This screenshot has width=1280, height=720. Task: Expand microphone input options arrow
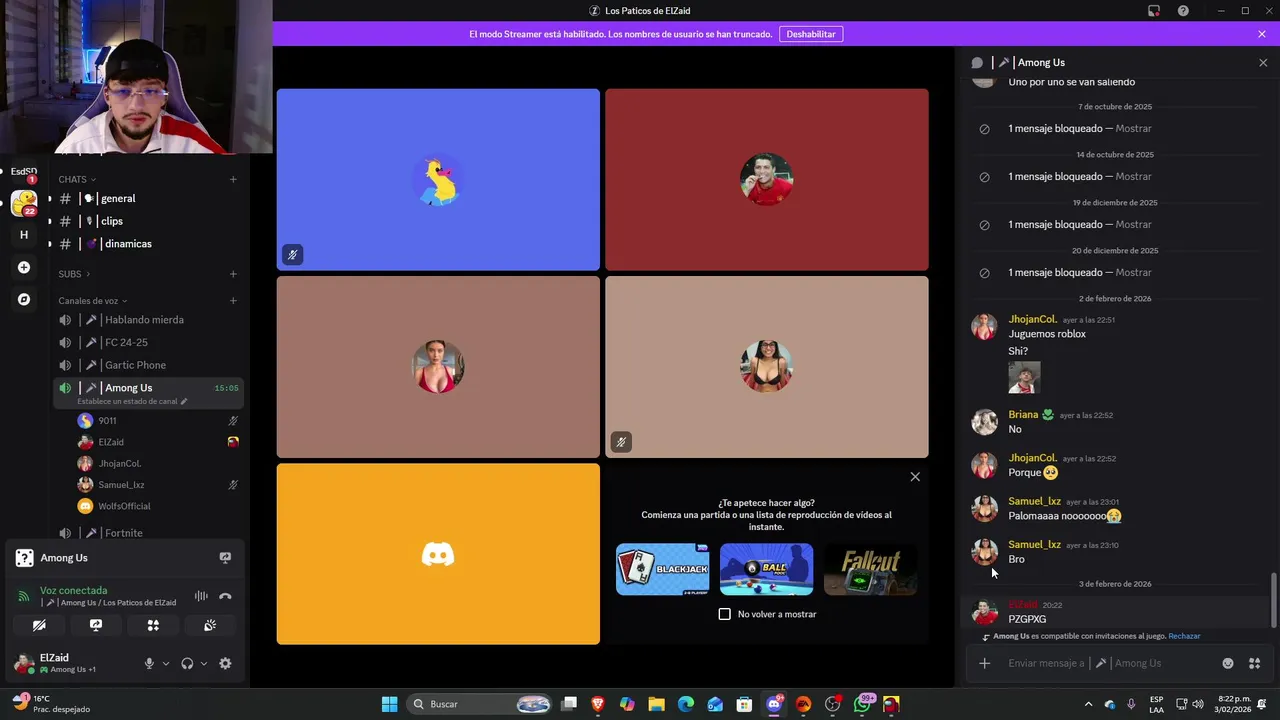click(166, 663)
